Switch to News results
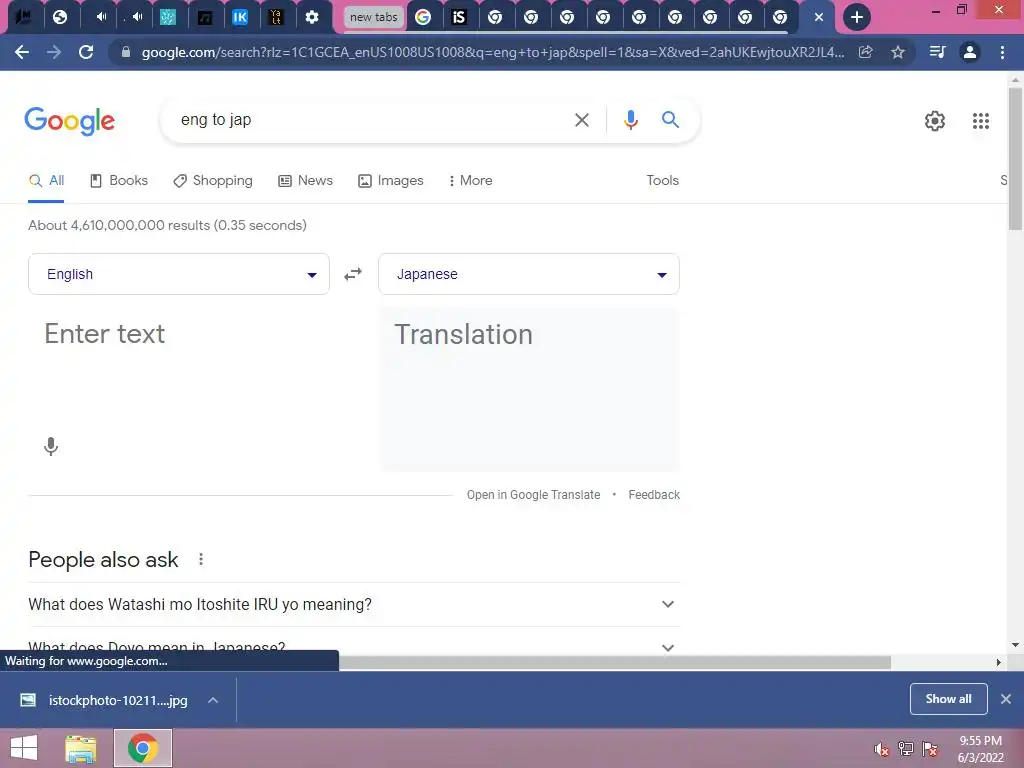The image size is (1024, 768). click(306, 181)
